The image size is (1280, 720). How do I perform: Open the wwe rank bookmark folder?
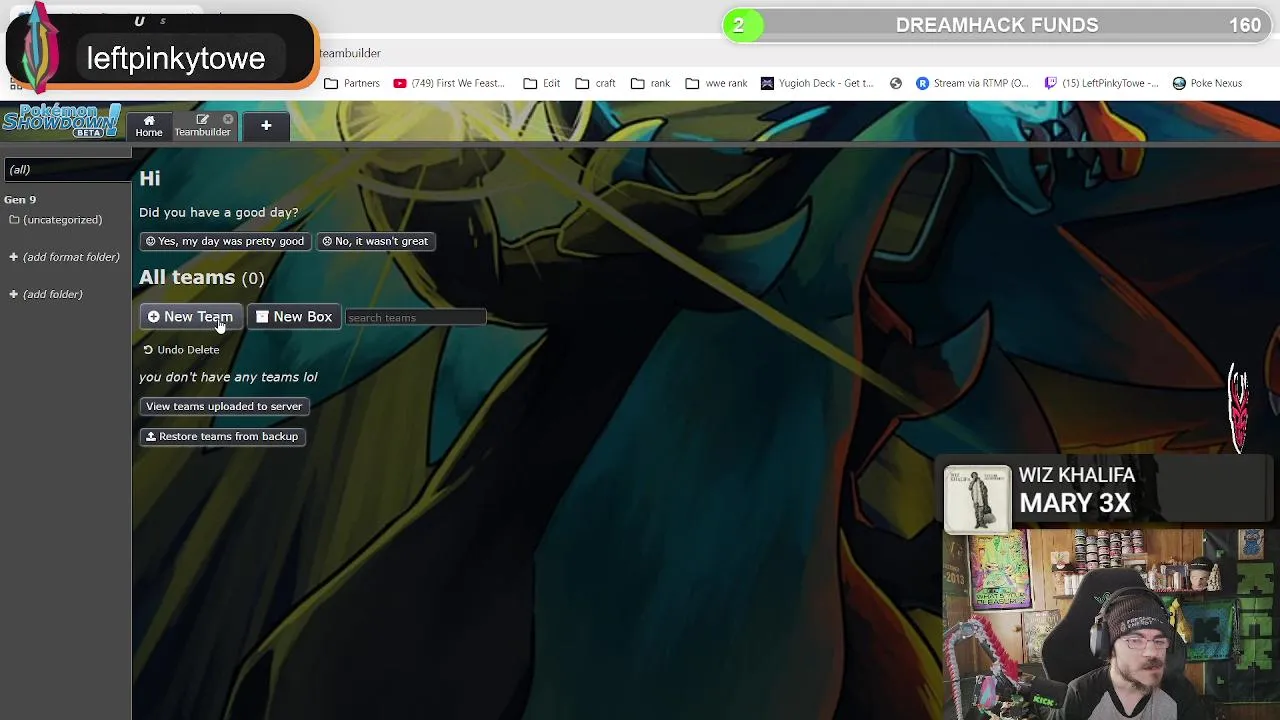(x=716, y=83)
